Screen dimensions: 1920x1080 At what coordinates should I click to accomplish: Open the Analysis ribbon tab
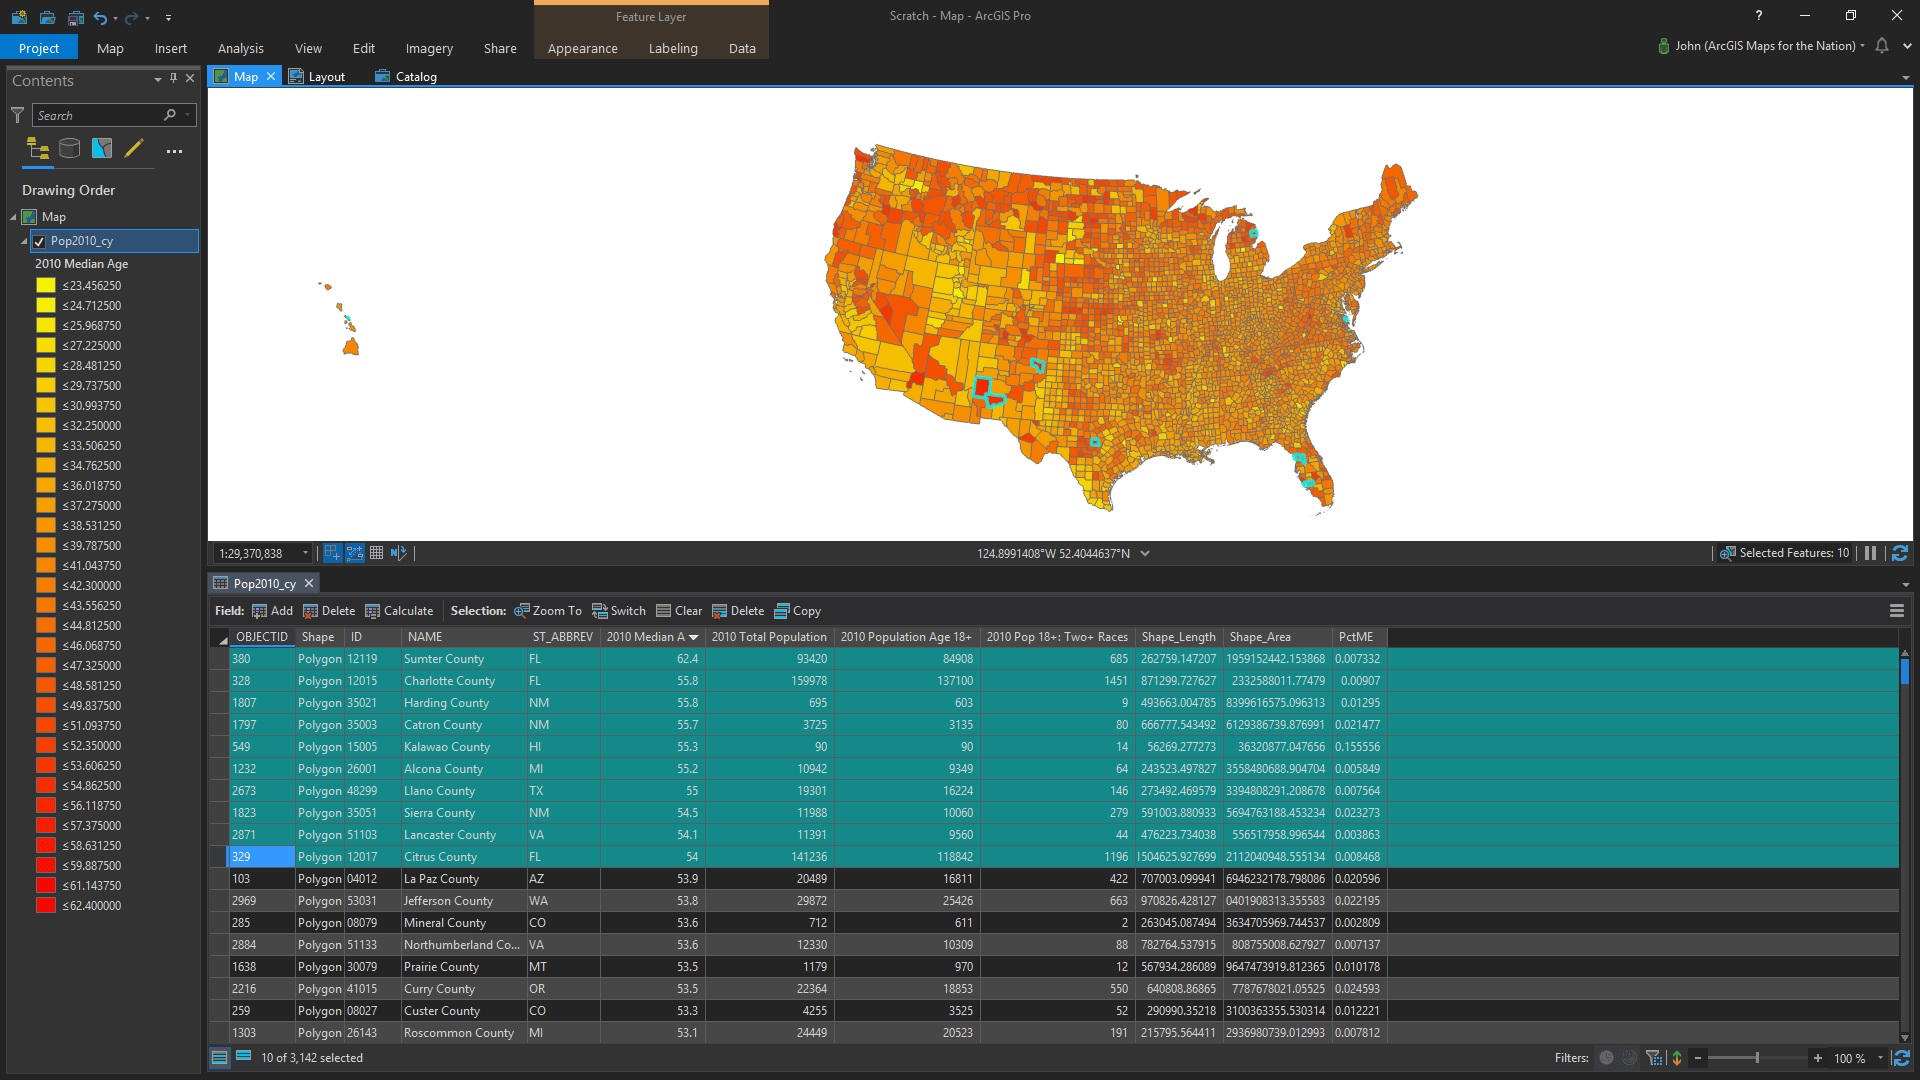[240, 48]
